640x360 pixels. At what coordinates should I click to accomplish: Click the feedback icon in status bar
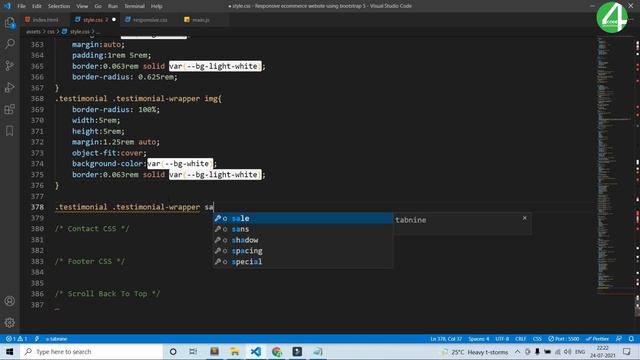pos(619,339)
